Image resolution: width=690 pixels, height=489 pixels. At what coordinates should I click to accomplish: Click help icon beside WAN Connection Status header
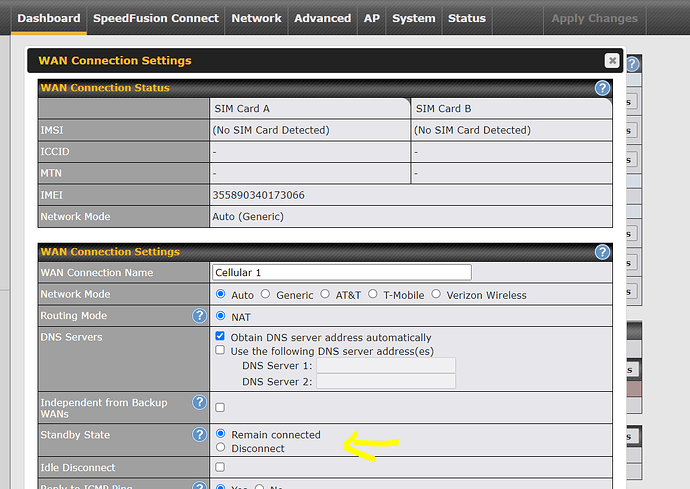point(602,88)
